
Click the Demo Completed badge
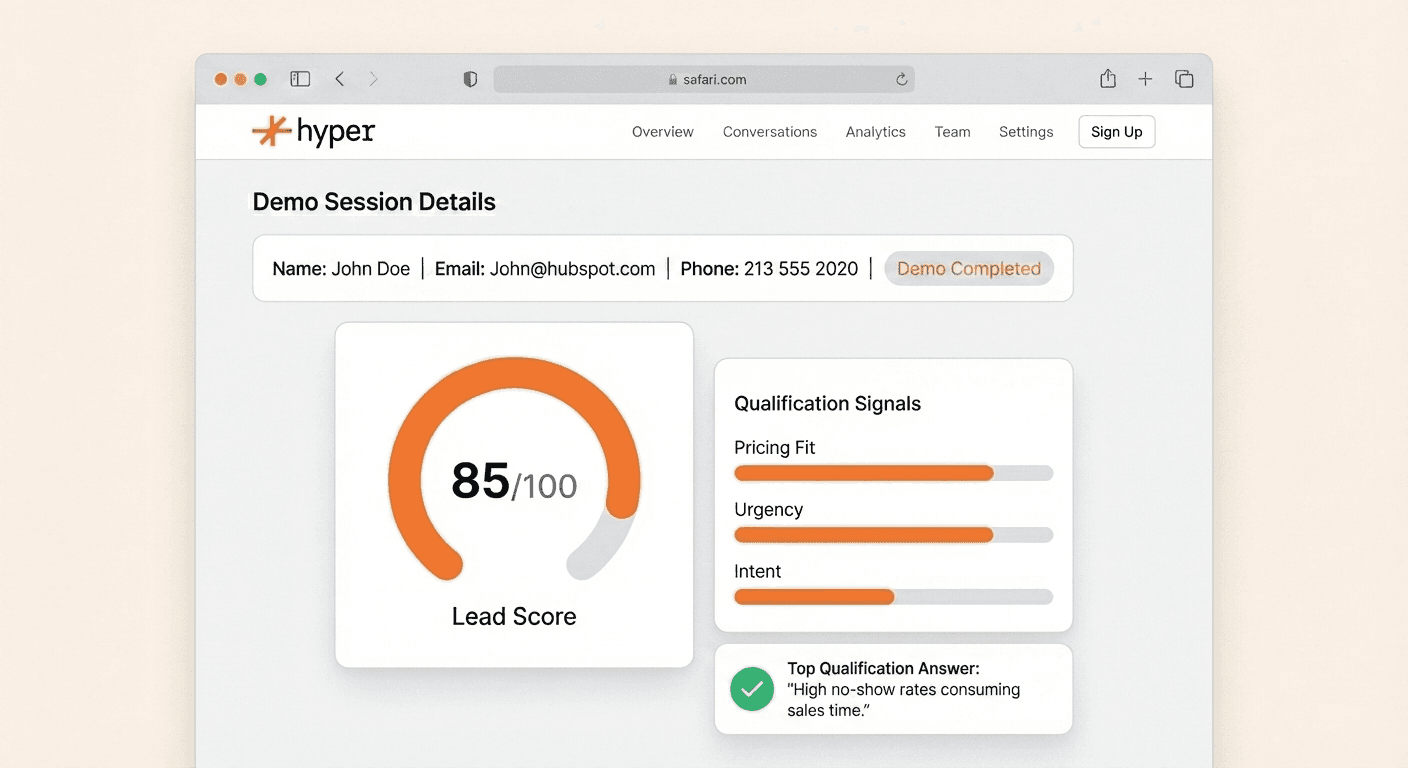point(969,268)
